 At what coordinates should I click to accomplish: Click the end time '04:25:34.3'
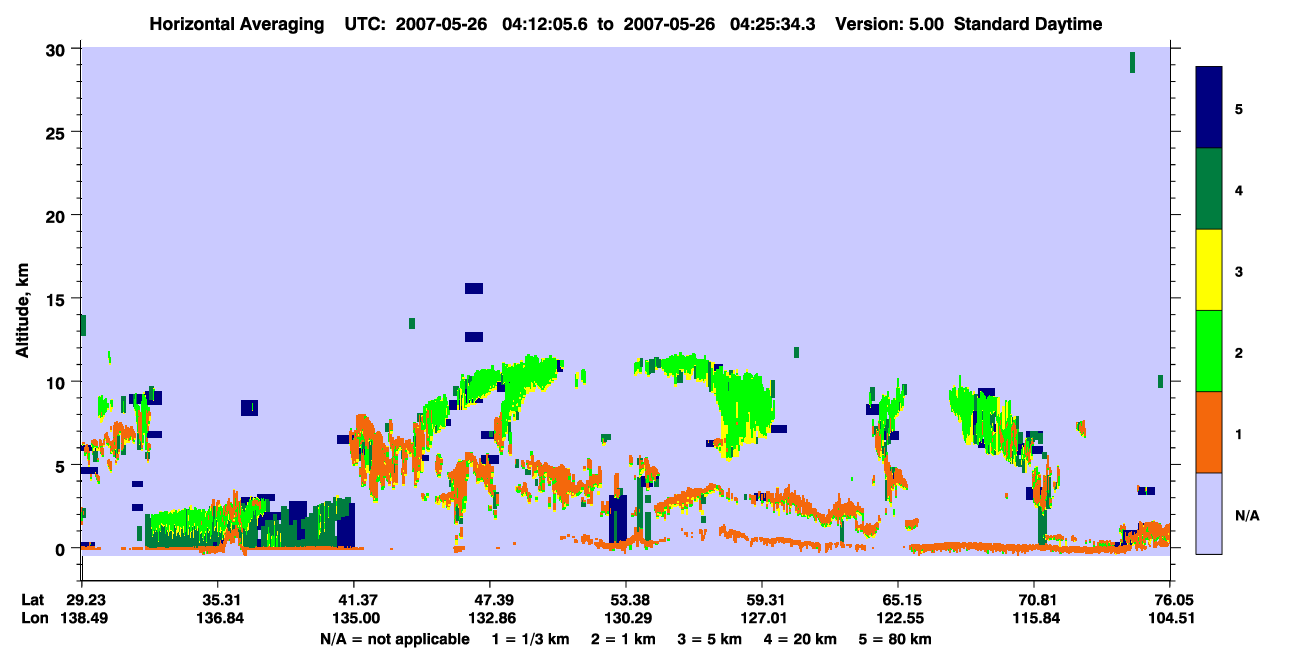pos(771,24)
